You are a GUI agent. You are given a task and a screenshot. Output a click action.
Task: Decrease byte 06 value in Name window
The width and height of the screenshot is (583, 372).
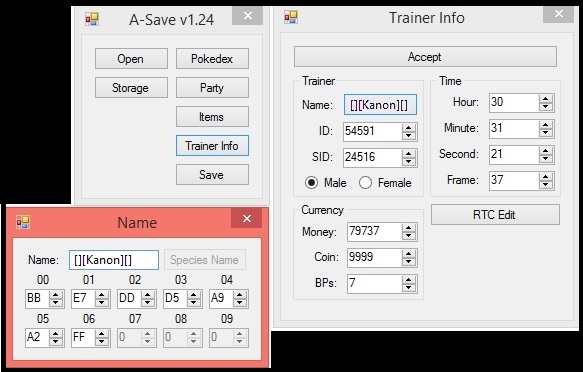tap(102, 342)
